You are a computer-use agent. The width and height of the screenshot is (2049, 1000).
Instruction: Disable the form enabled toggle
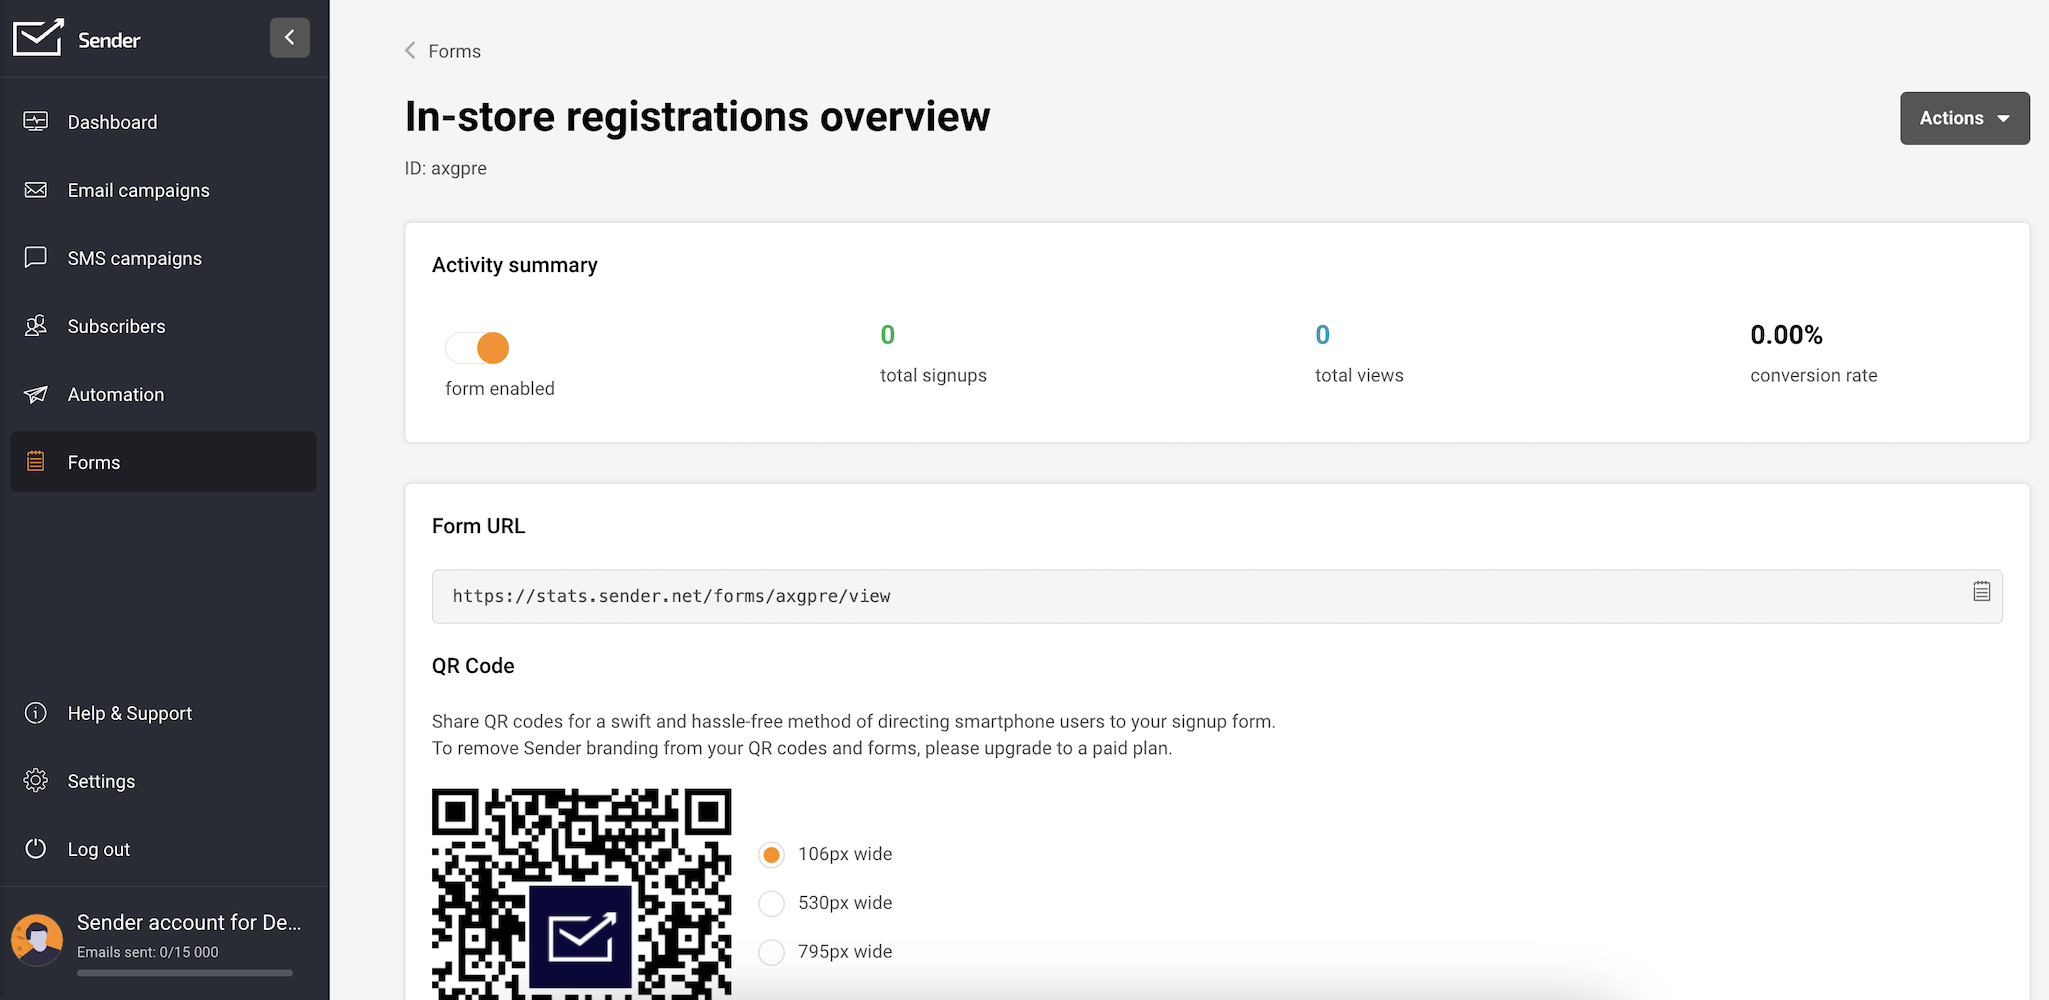(x=478, y=348)
